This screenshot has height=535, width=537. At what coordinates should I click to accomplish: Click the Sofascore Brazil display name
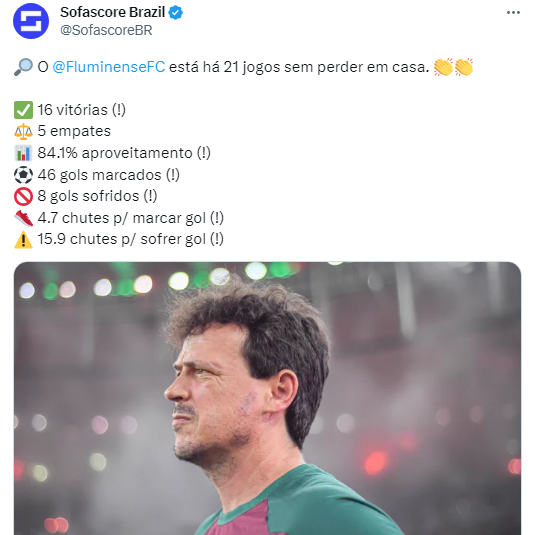point(113,12)
